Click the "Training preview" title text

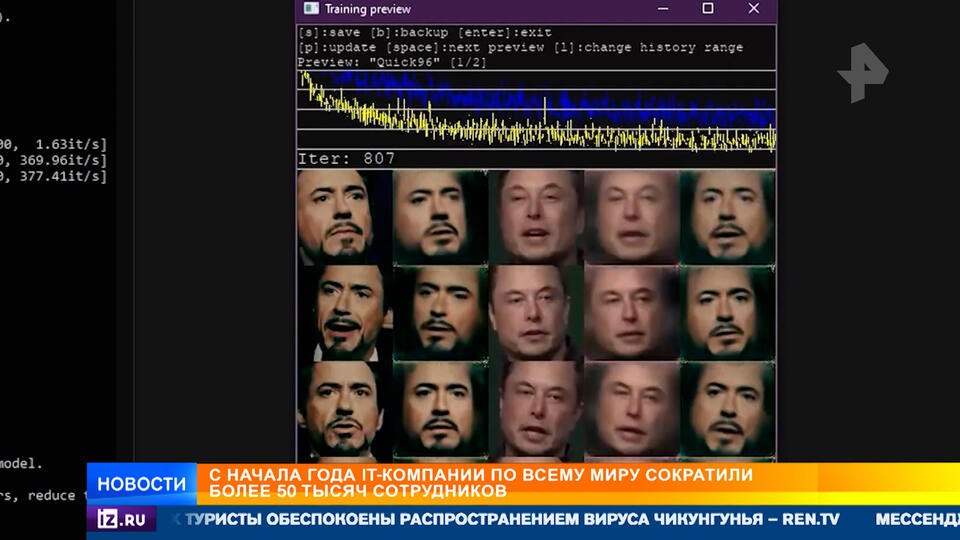(x=367, y=9)
